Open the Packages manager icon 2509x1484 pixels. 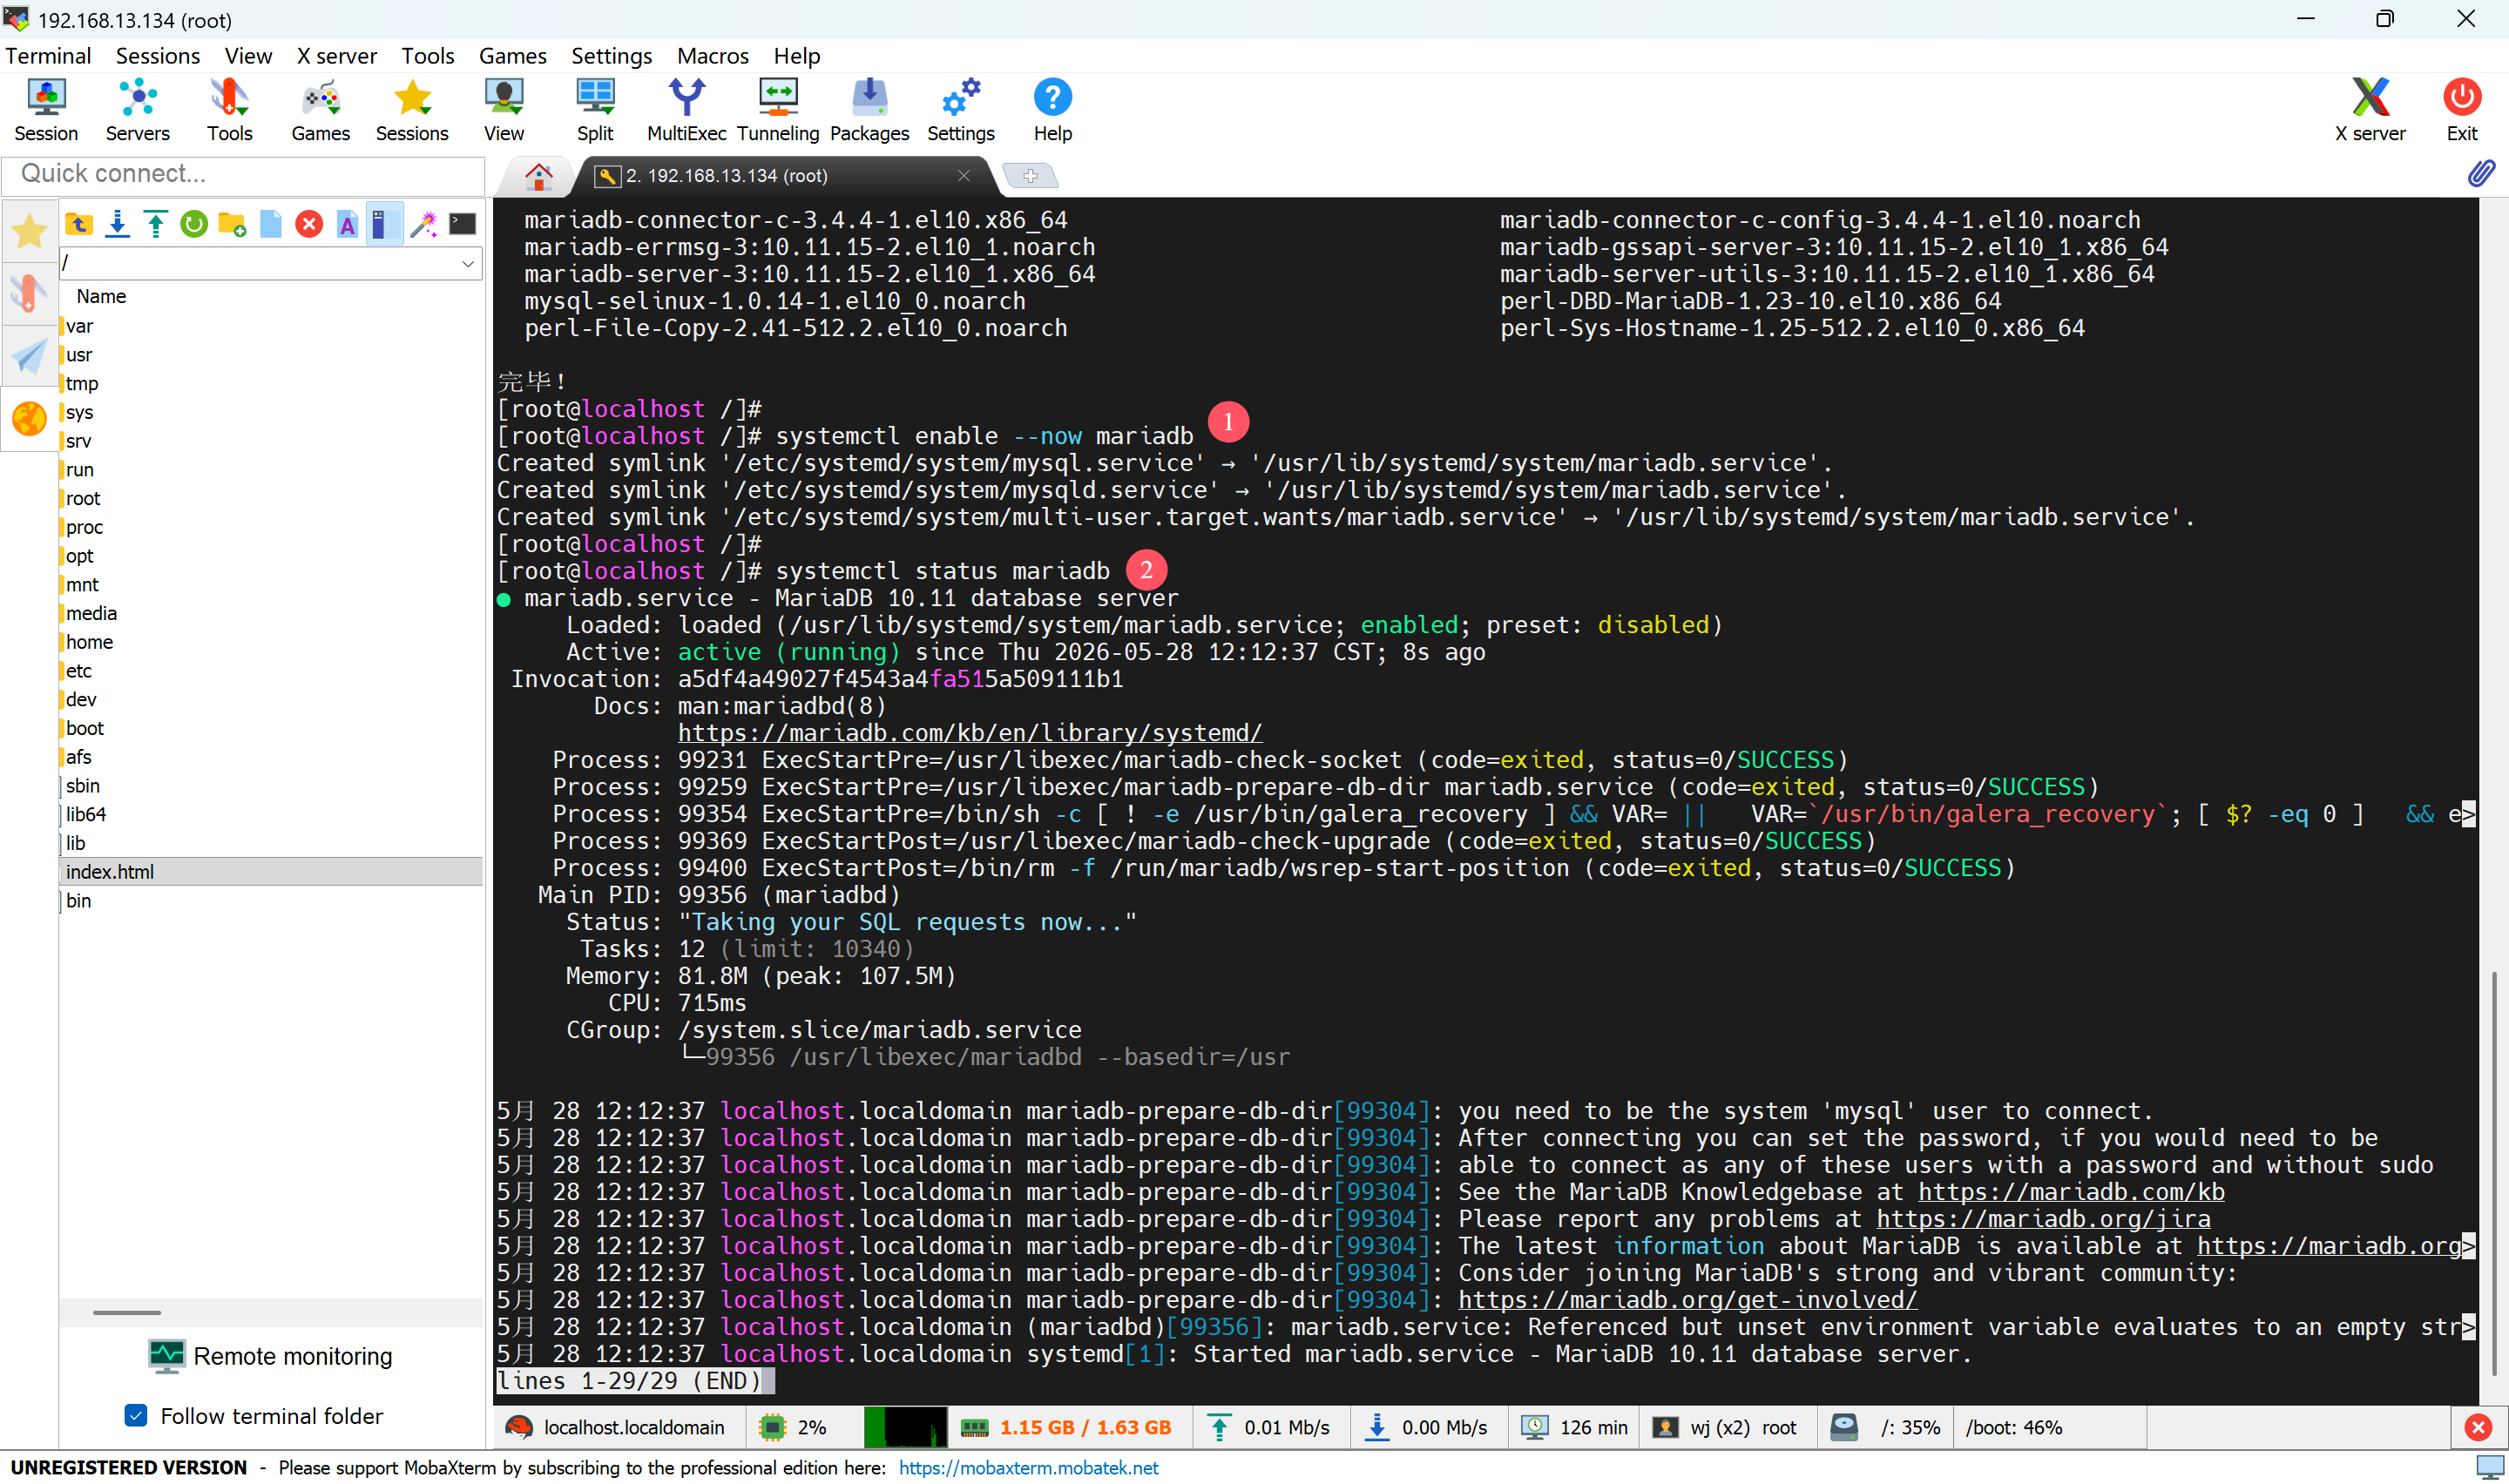[869, 110]
